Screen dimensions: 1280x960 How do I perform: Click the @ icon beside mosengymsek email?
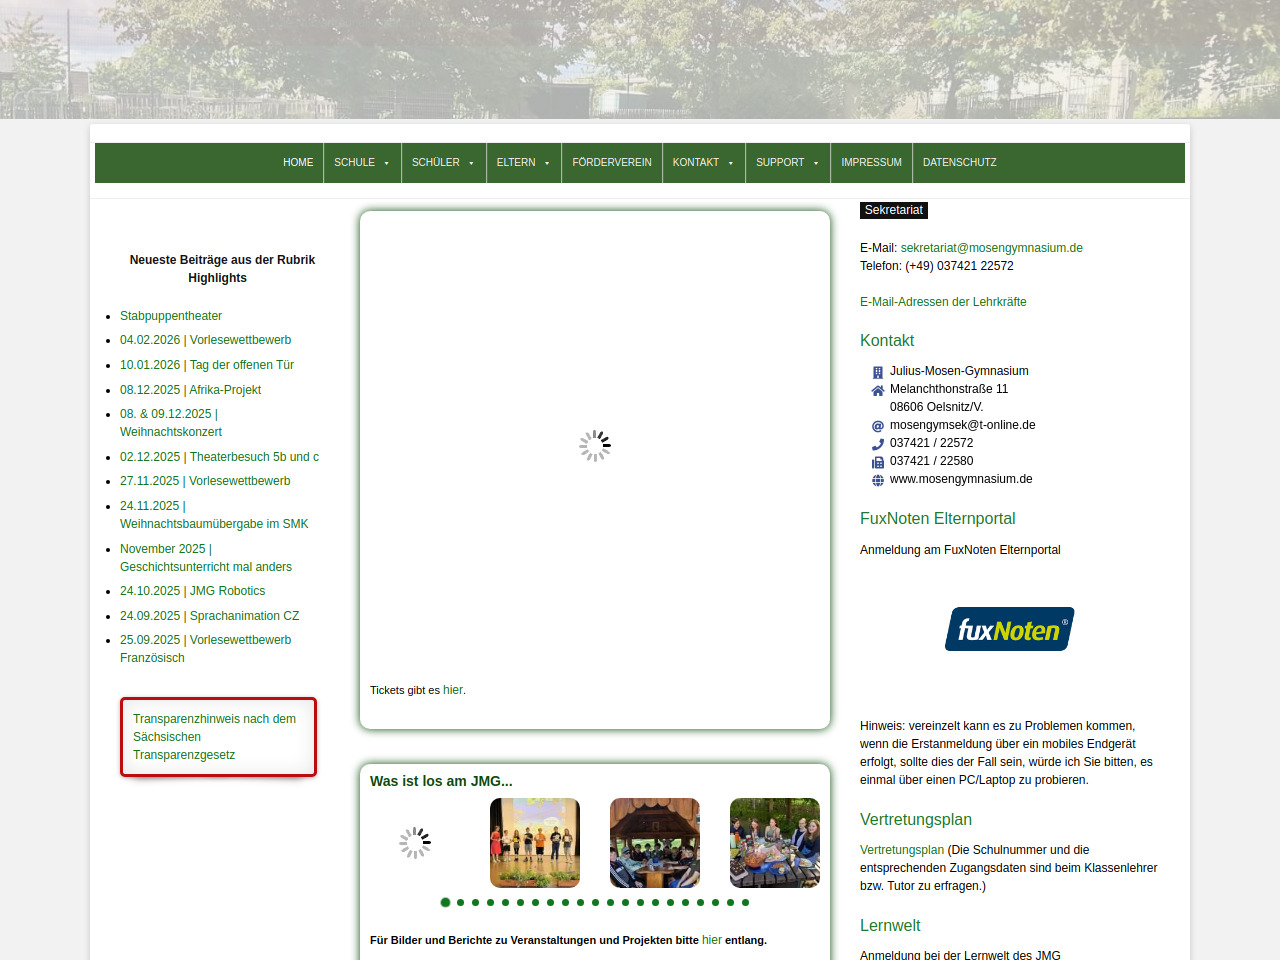click(x=878, y=426)
